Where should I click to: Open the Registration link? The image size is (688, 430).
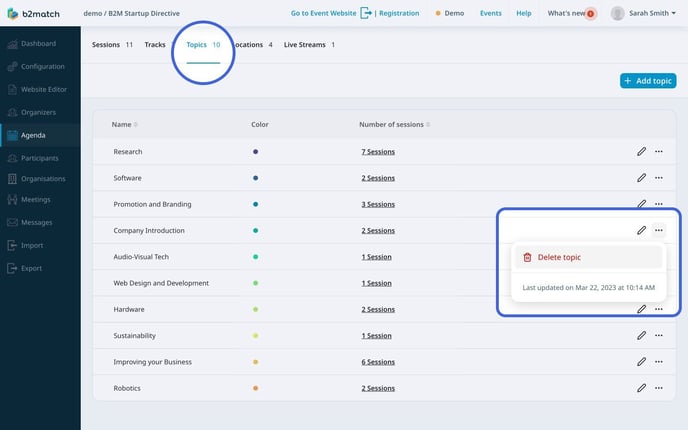click(399, 13)
